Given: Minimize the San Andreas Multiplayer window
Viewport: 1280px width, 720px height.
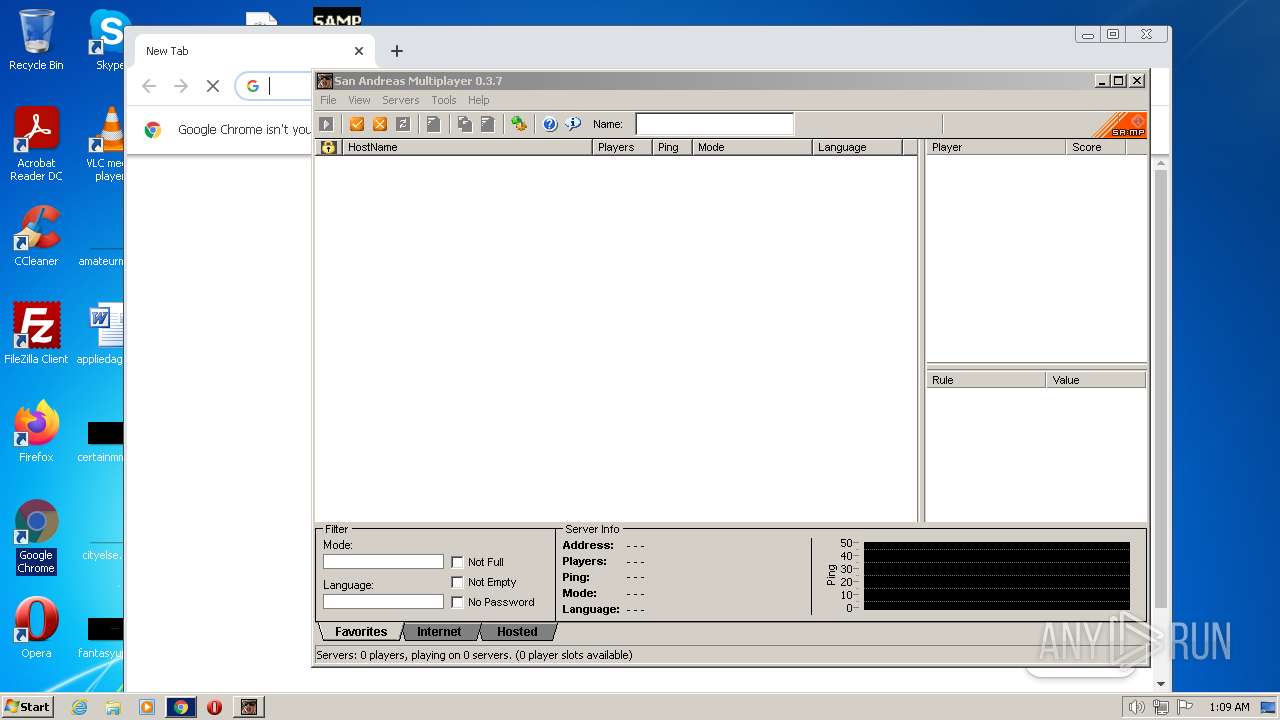Looking at the screenshot, I should 1102,81.
